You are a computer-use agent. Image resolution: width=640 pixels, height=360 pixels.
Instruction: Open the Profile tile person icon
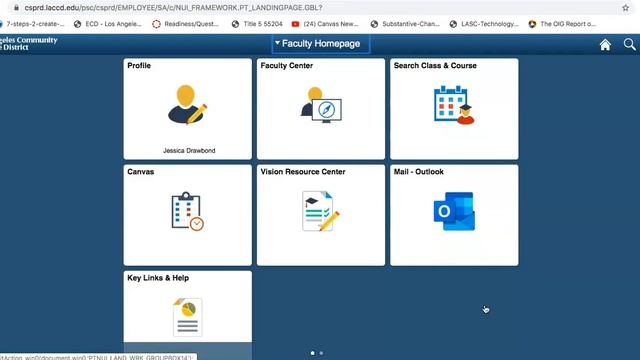pyautogui.click(x=187, y=104)
